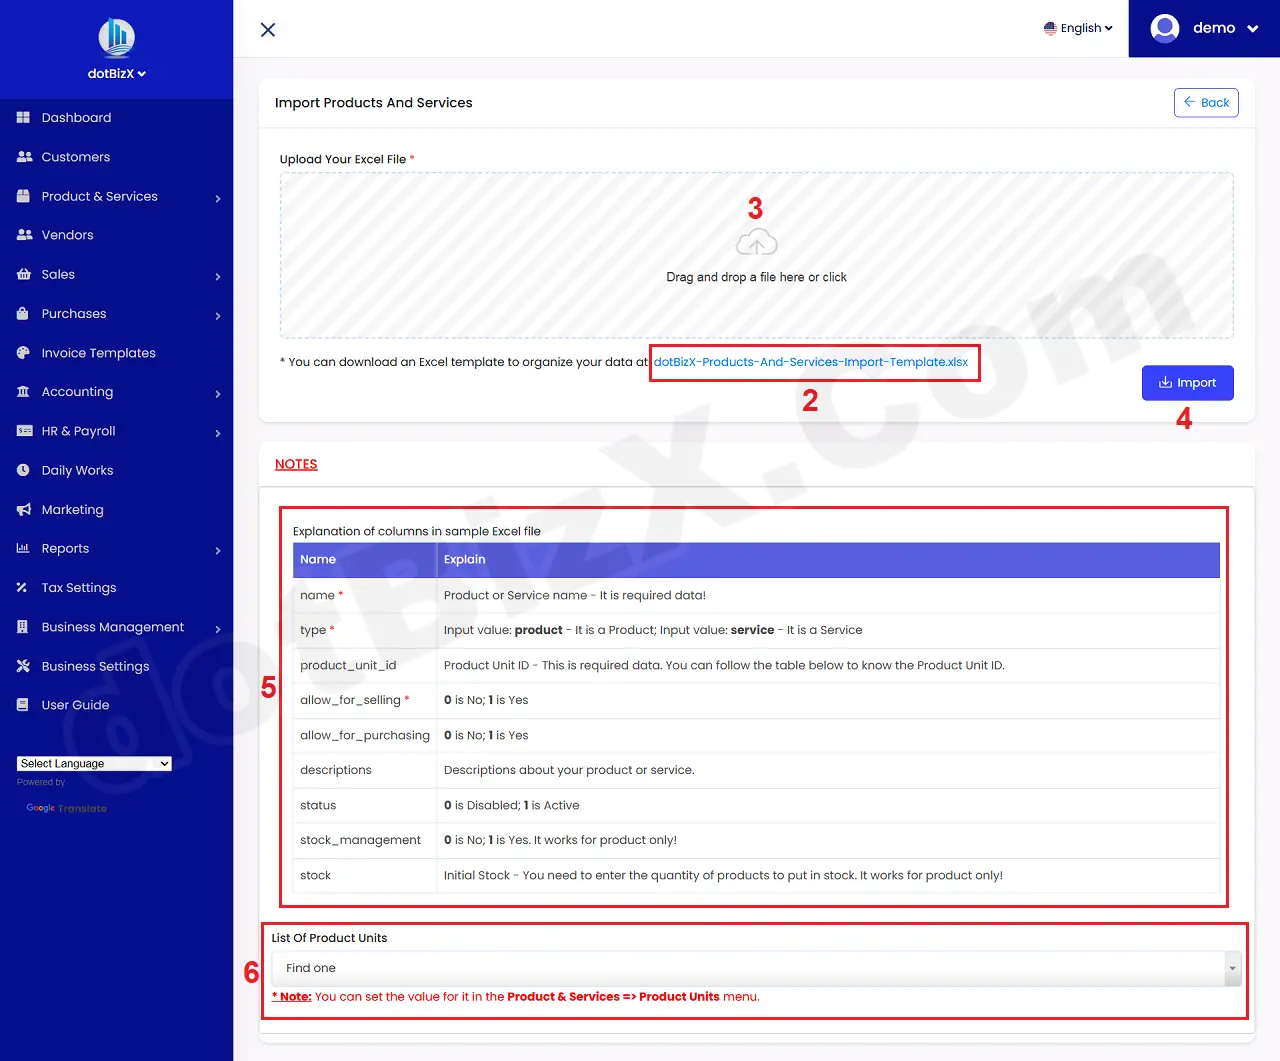
Task: Open the Select Language translator dropdown
Action: [x=93, y=763]
